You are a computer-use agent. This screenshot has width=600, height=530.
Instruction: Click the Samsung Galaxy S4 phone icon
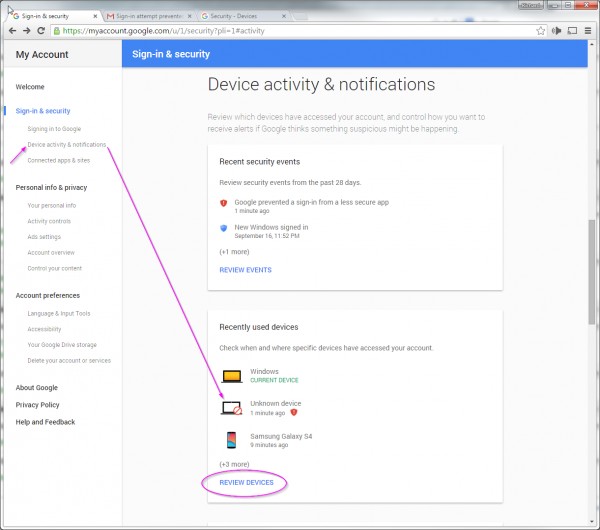pos(231,440)
